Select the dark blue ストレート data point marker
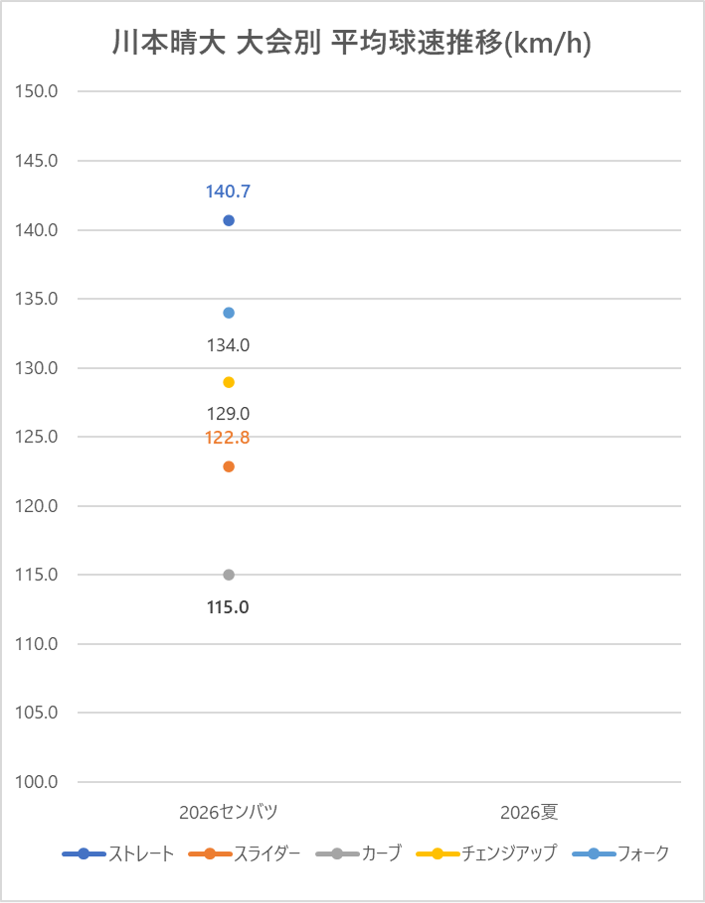Screen dimensions: 705x903 pyautogui.click(x=229, y=220)
